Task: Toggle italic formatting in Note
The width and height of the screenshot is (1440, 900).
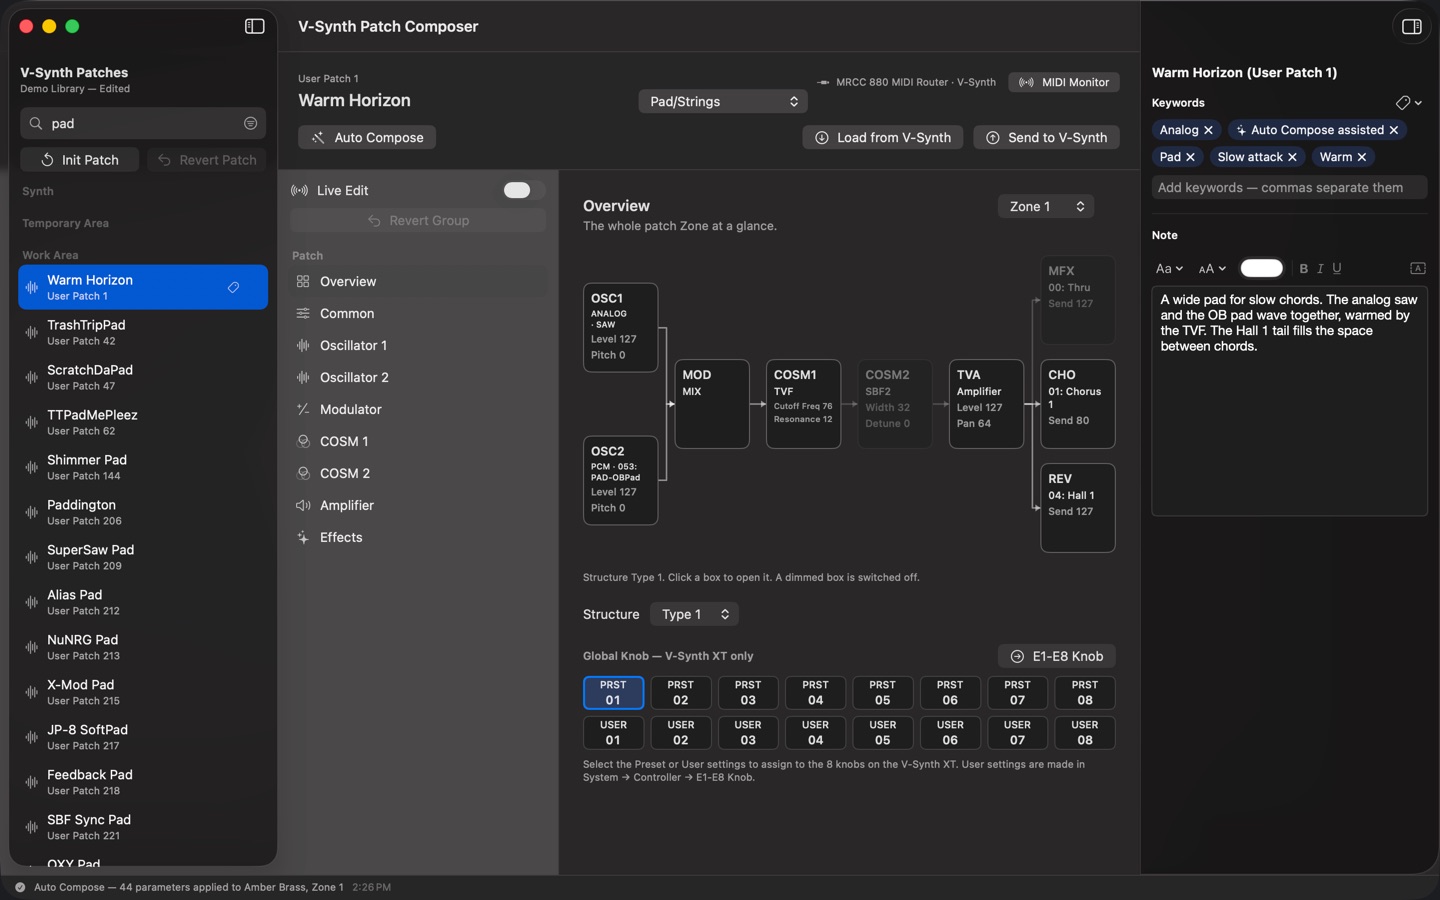Action: point(1320,268)
